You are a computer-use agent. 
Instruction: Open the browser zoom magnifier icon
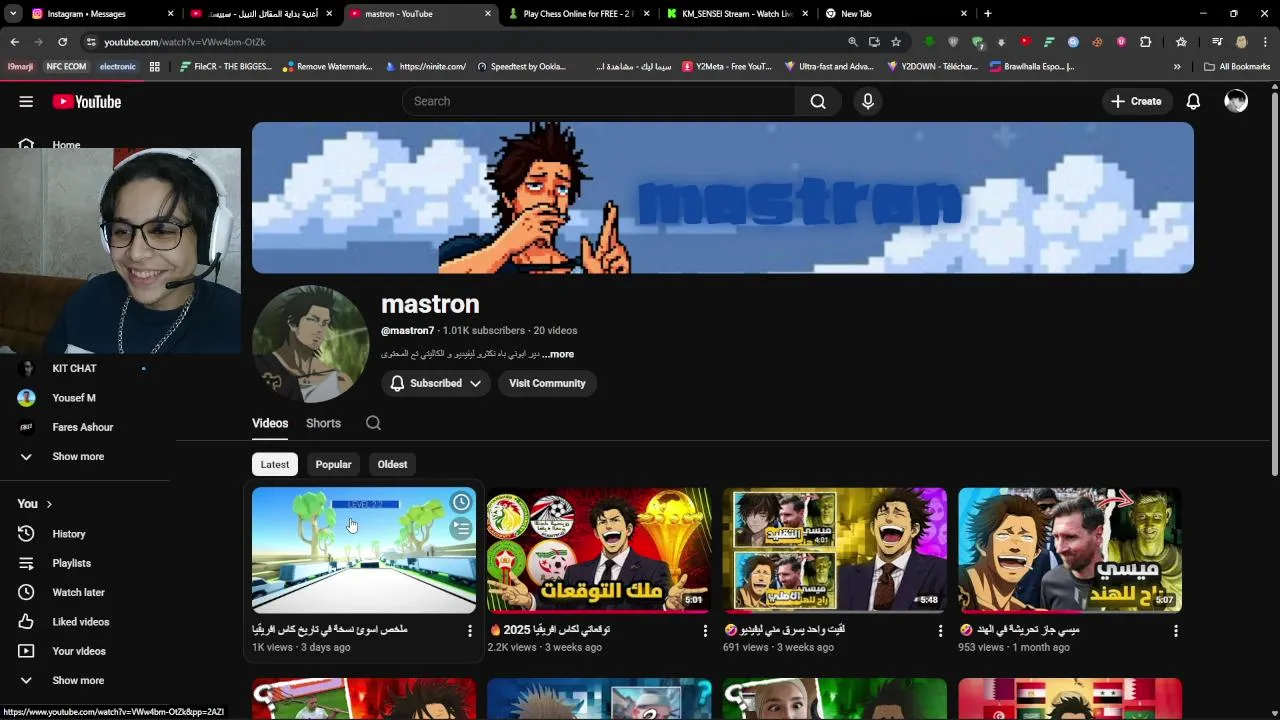pos(852,42)
